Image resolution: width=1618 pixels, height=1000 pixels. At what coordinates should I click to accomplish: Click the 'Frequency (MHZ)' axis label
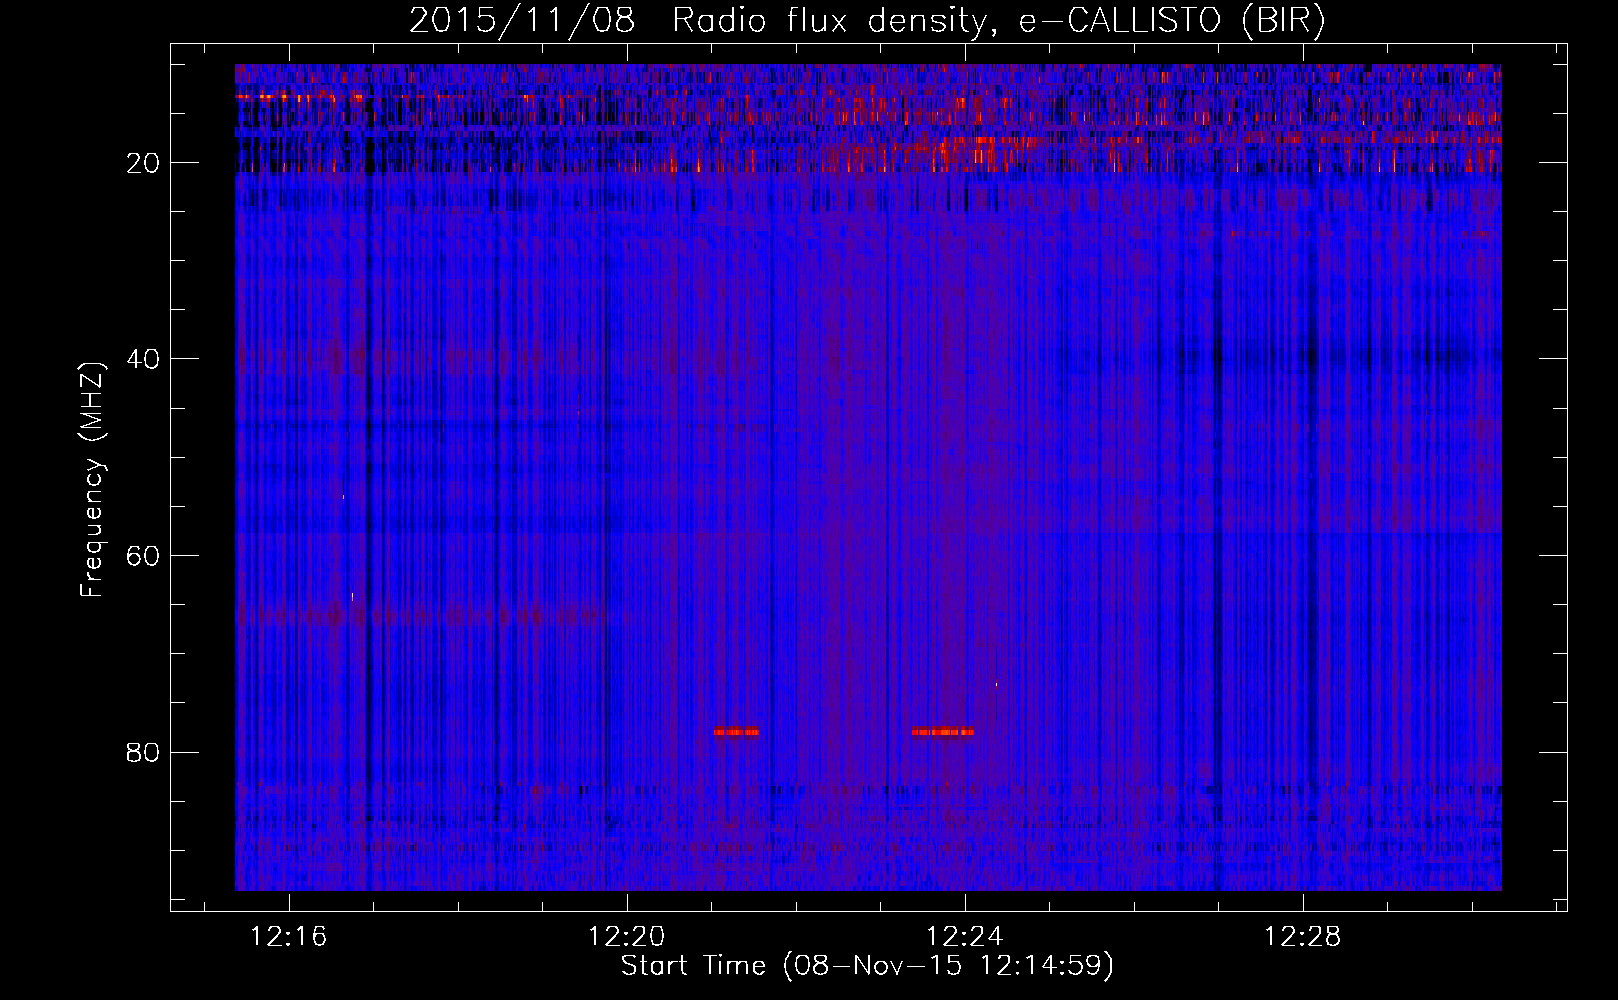tap(92, 481)
